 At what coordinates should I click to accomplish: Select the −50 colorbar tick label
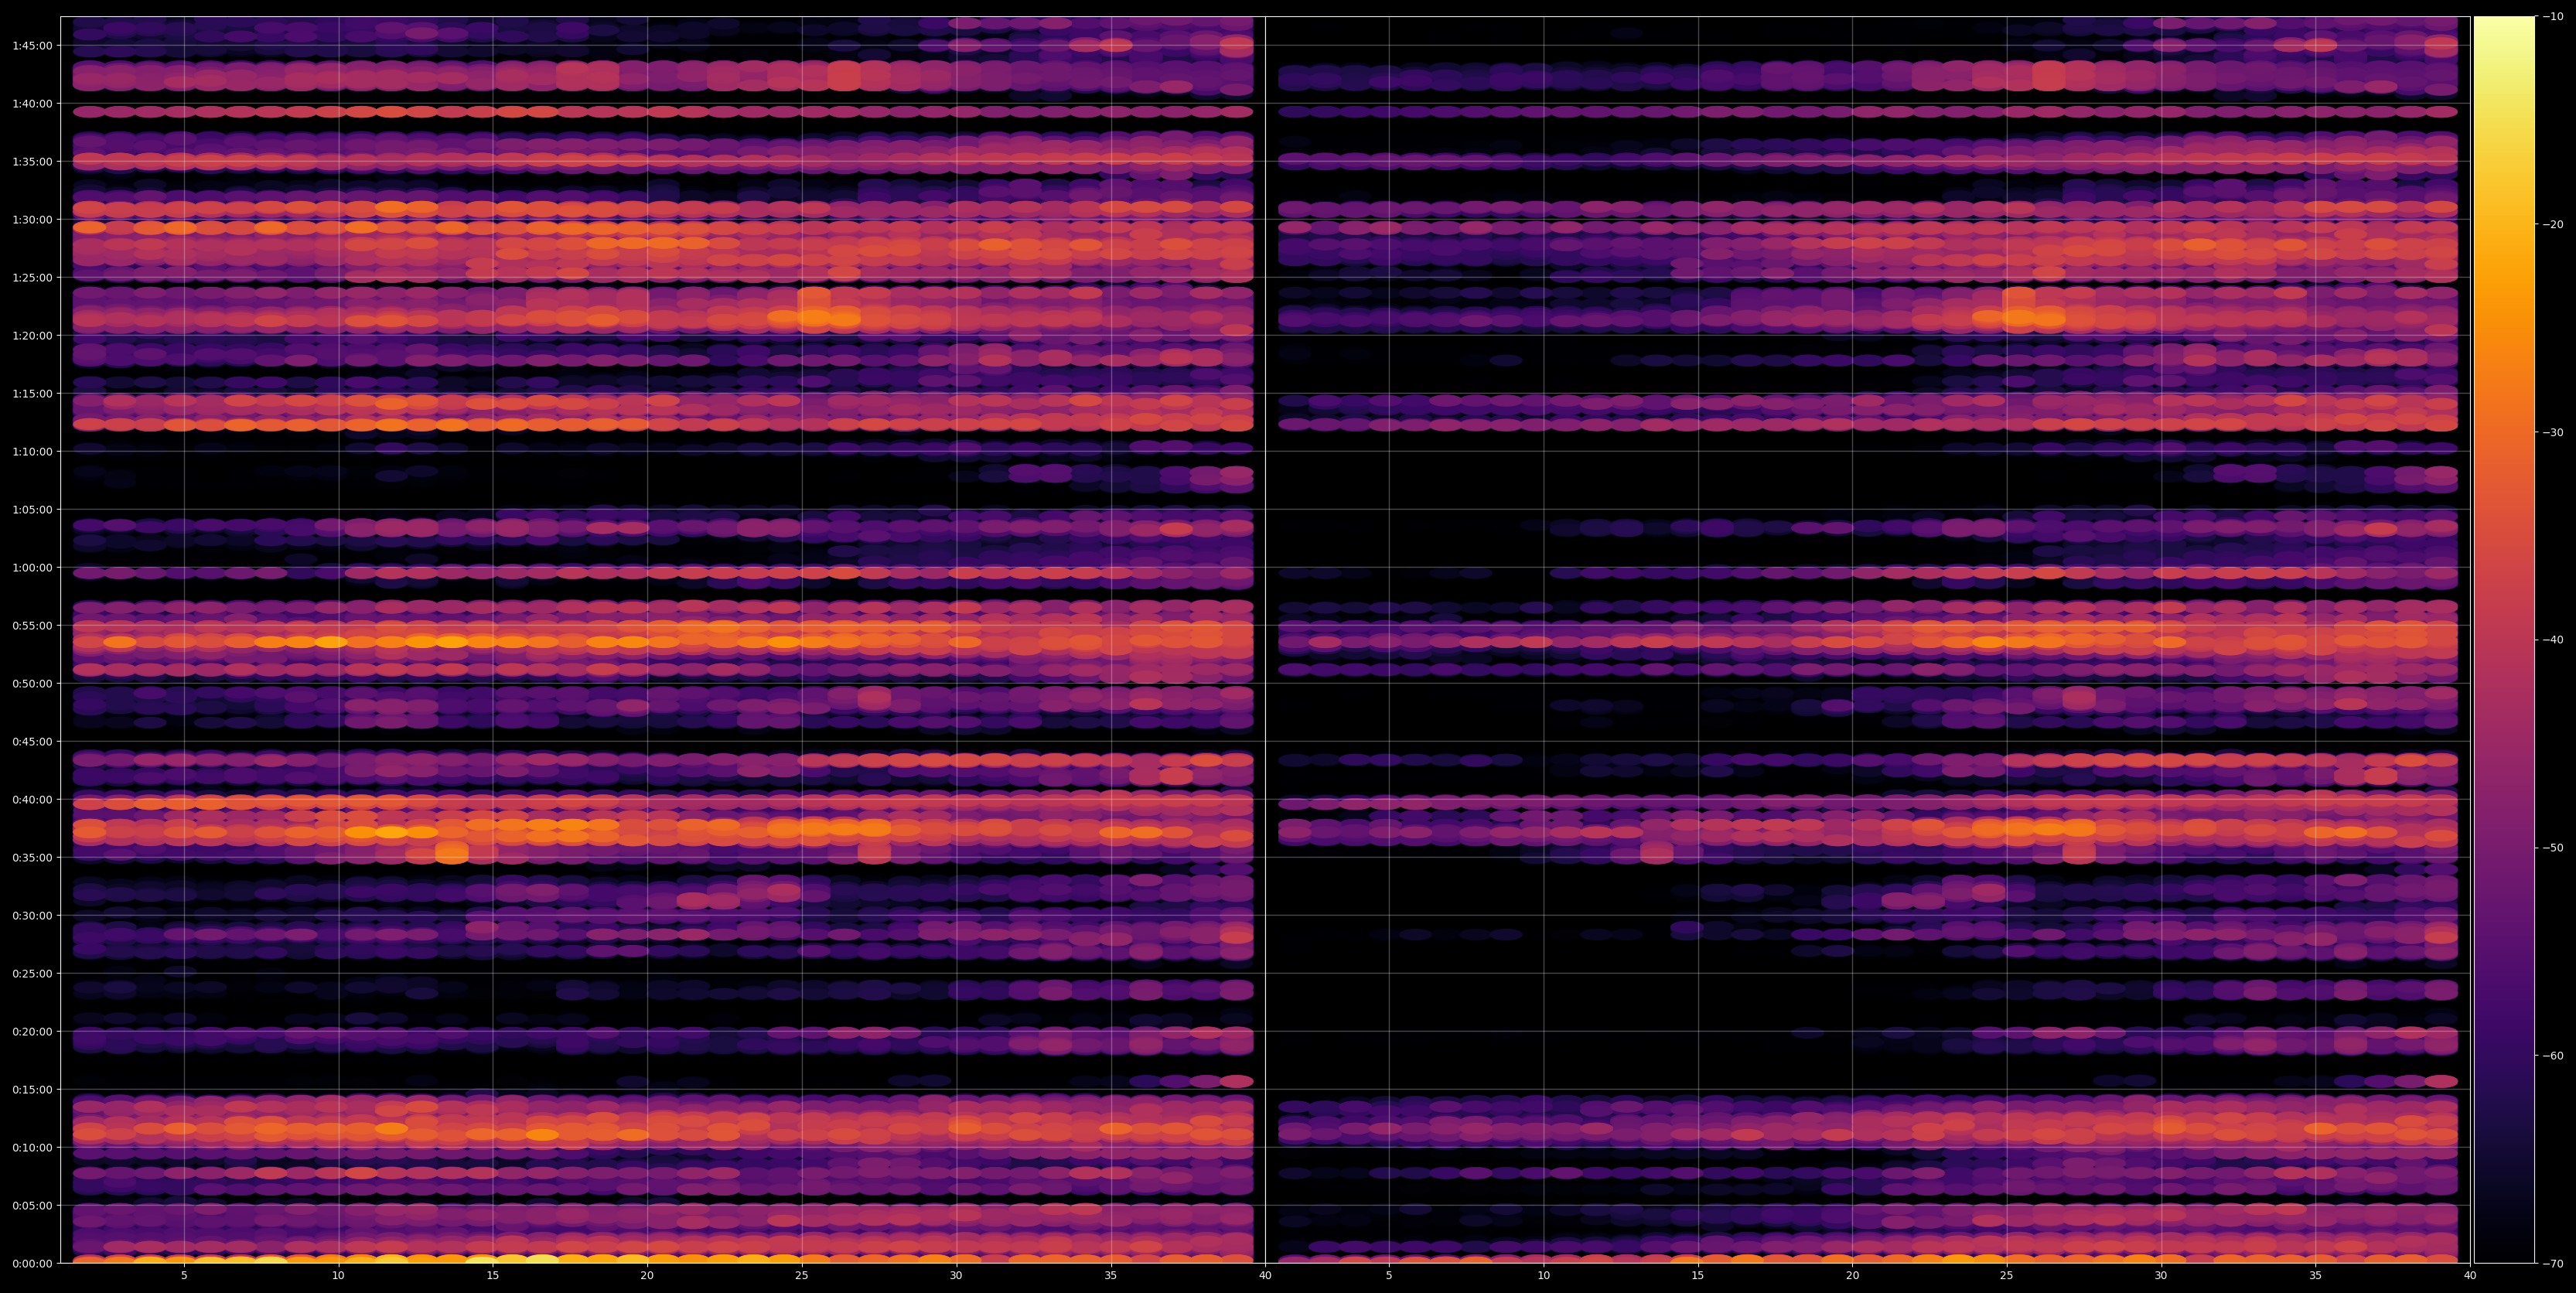click(2553, 848)
